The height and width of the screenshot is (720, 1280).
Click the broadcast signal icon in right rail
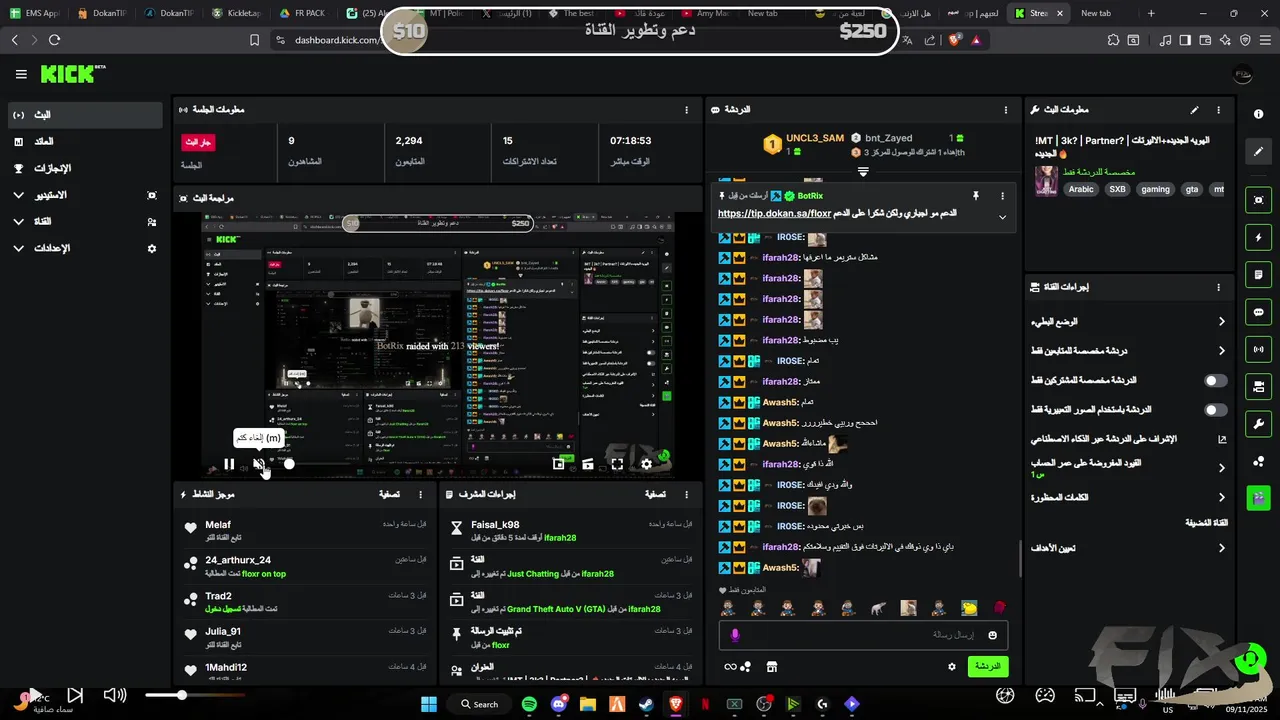(1259, 349)
